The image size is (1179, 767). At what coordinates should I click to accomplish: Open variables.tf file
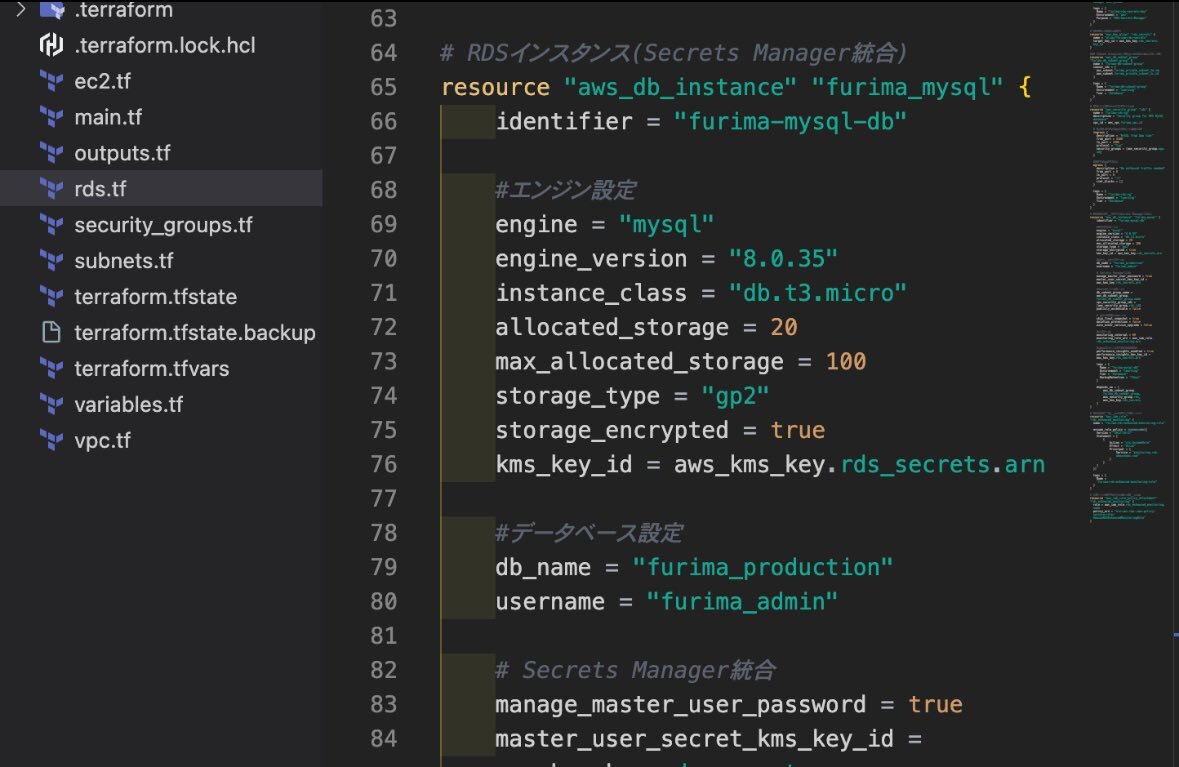coord(128,405)
